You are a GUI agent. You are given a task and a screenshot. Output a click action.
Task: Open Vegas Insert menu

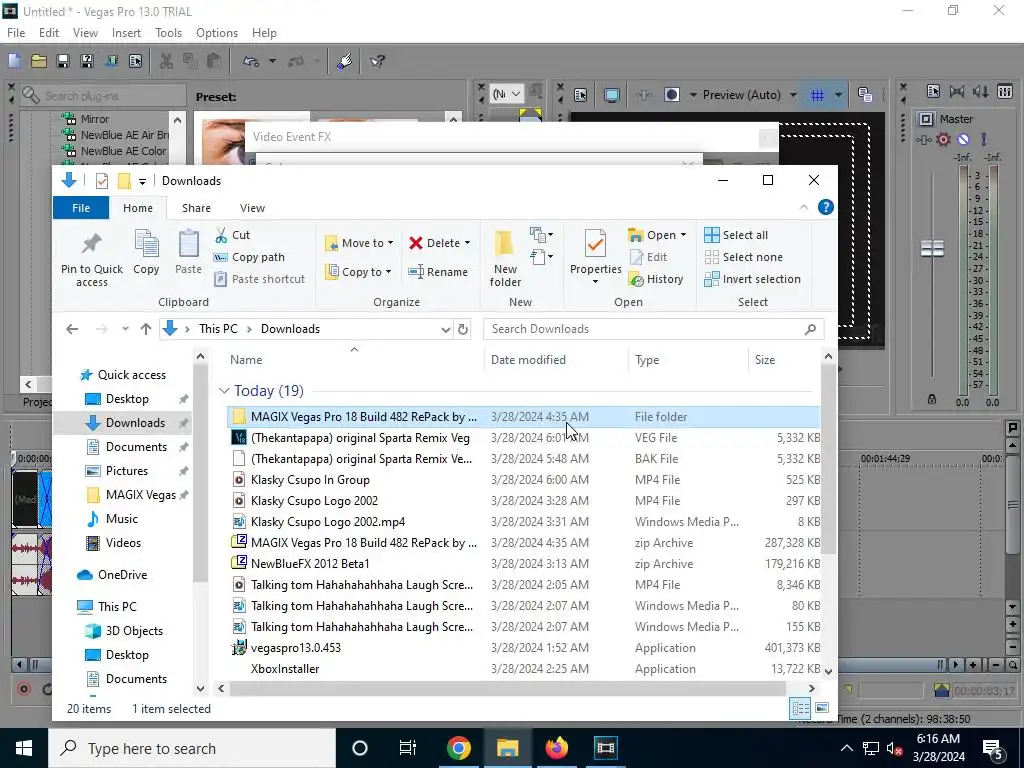coord(126,33)
